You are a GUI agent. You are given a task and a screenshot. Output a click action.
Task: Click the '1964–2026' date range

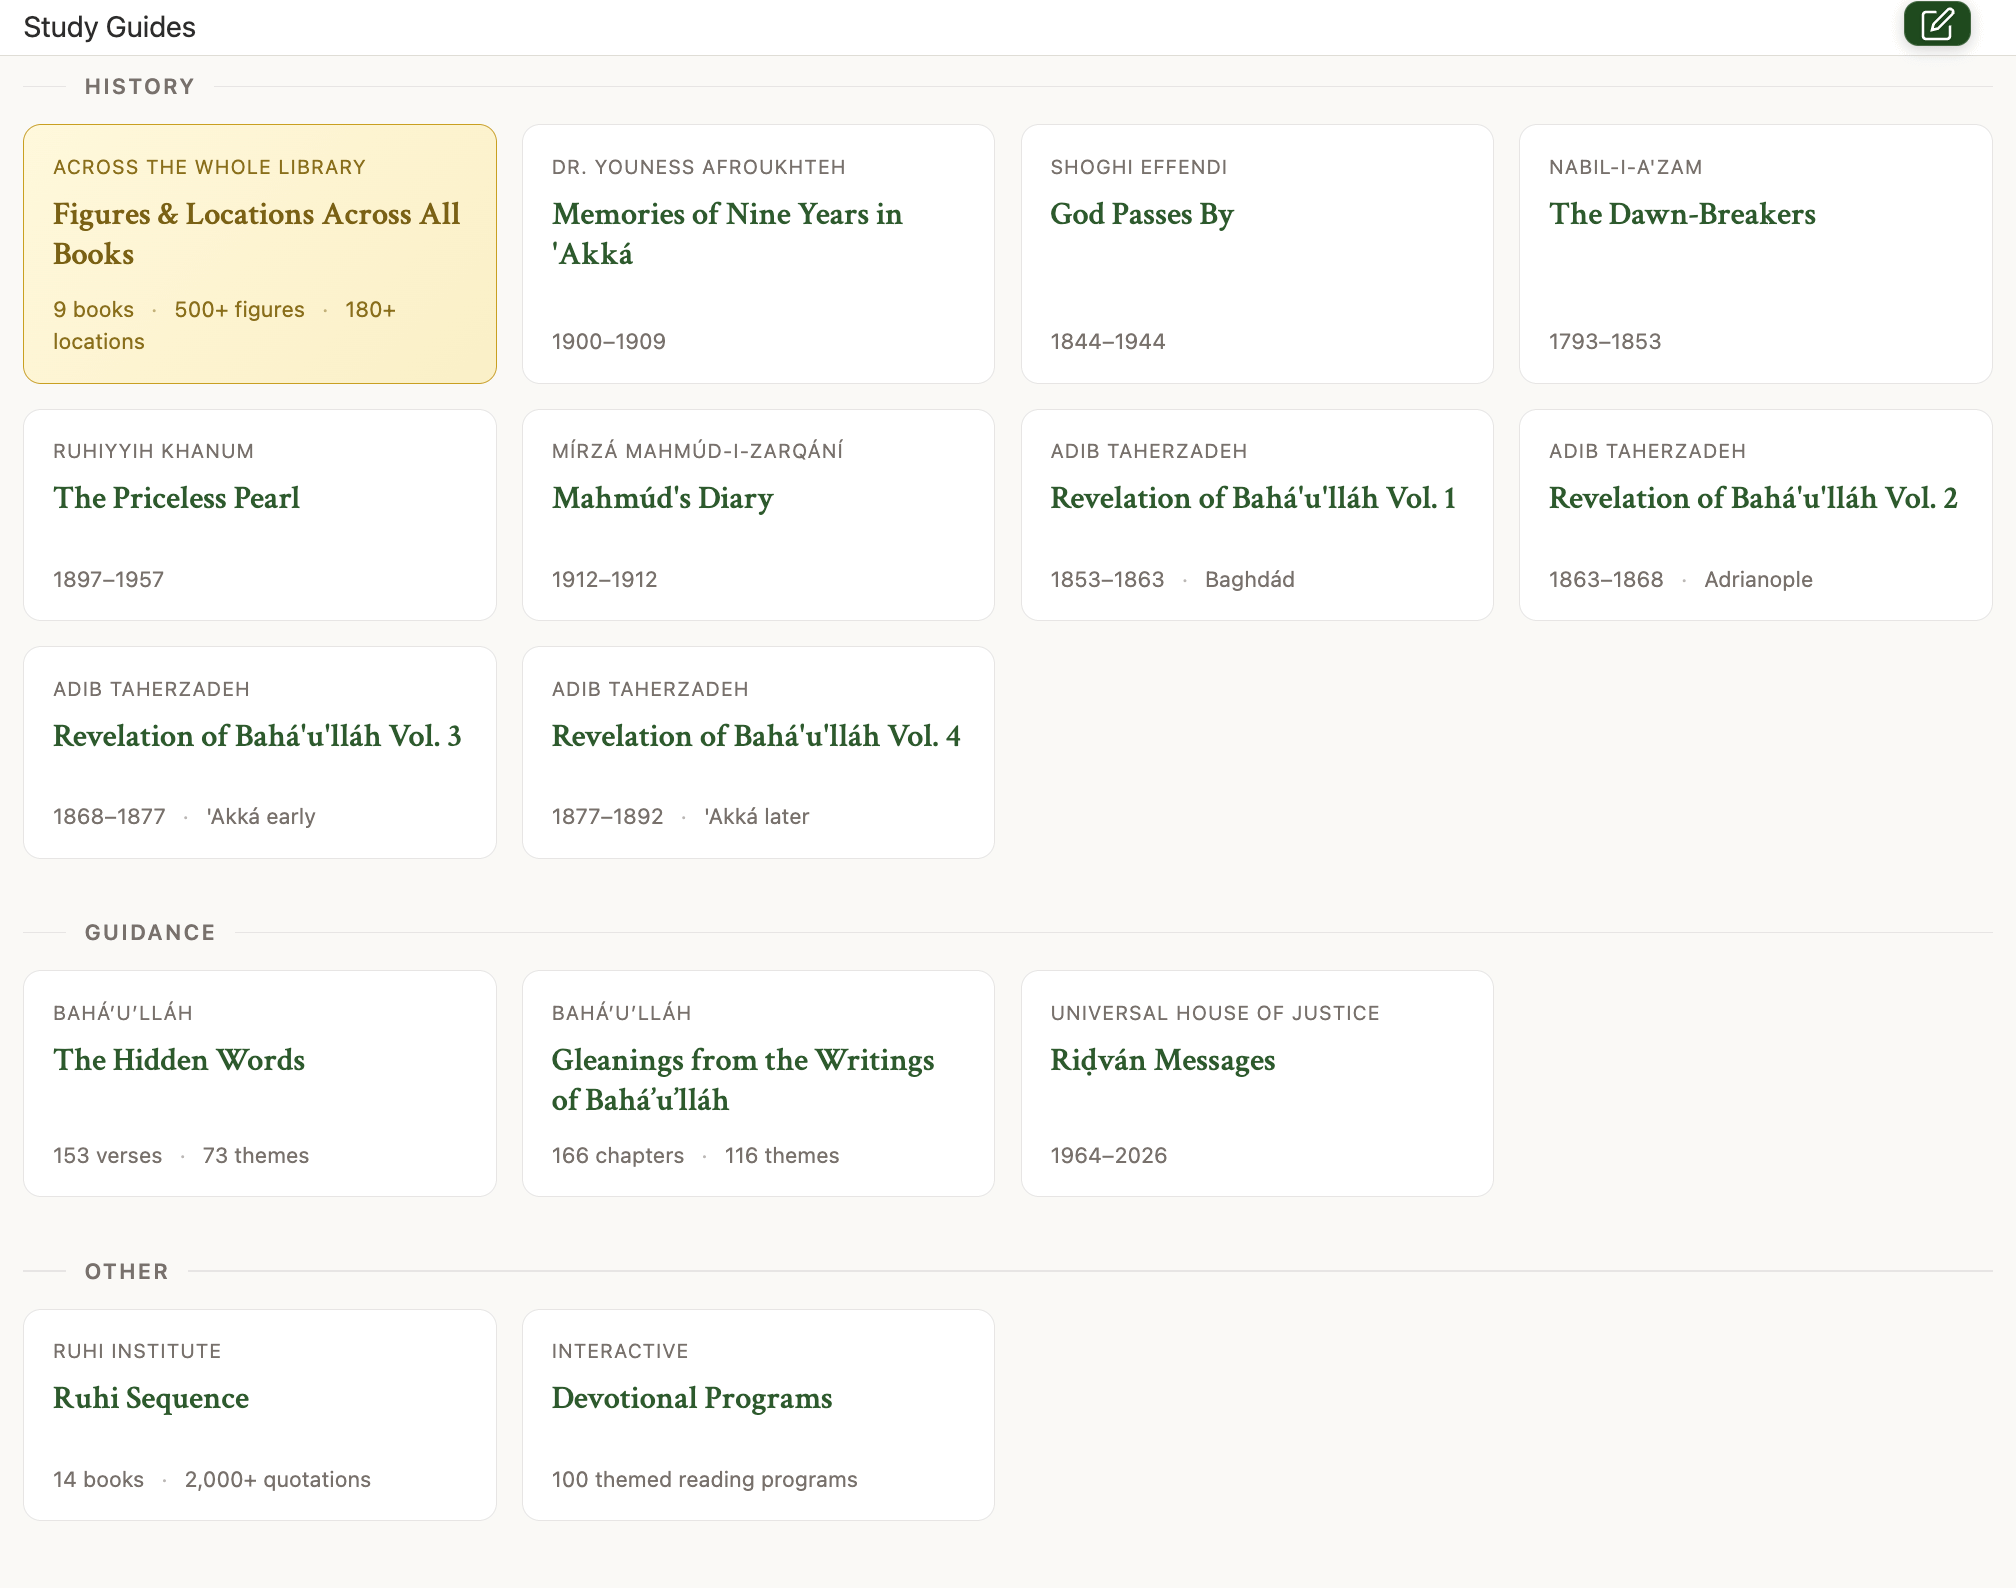(1108, 1156)
